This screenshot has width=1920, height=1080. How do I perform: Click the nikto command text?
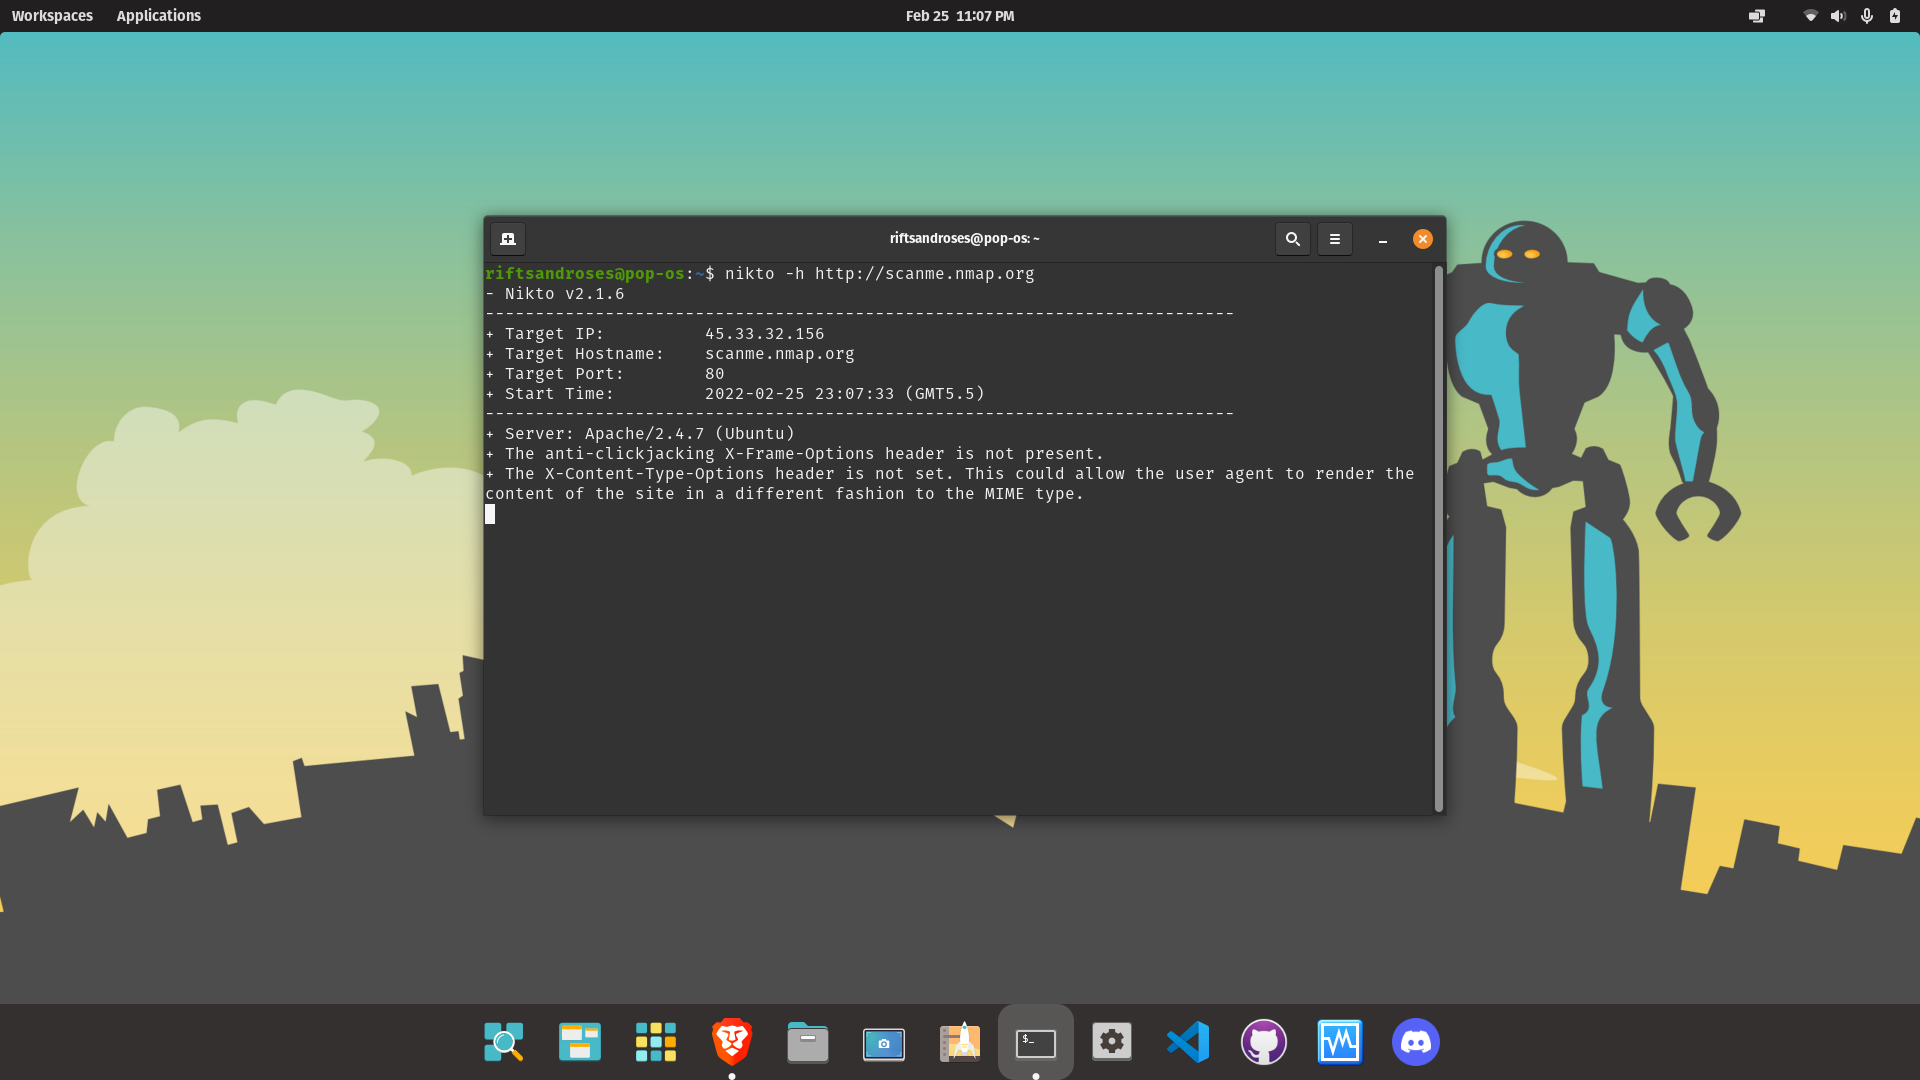880,274
